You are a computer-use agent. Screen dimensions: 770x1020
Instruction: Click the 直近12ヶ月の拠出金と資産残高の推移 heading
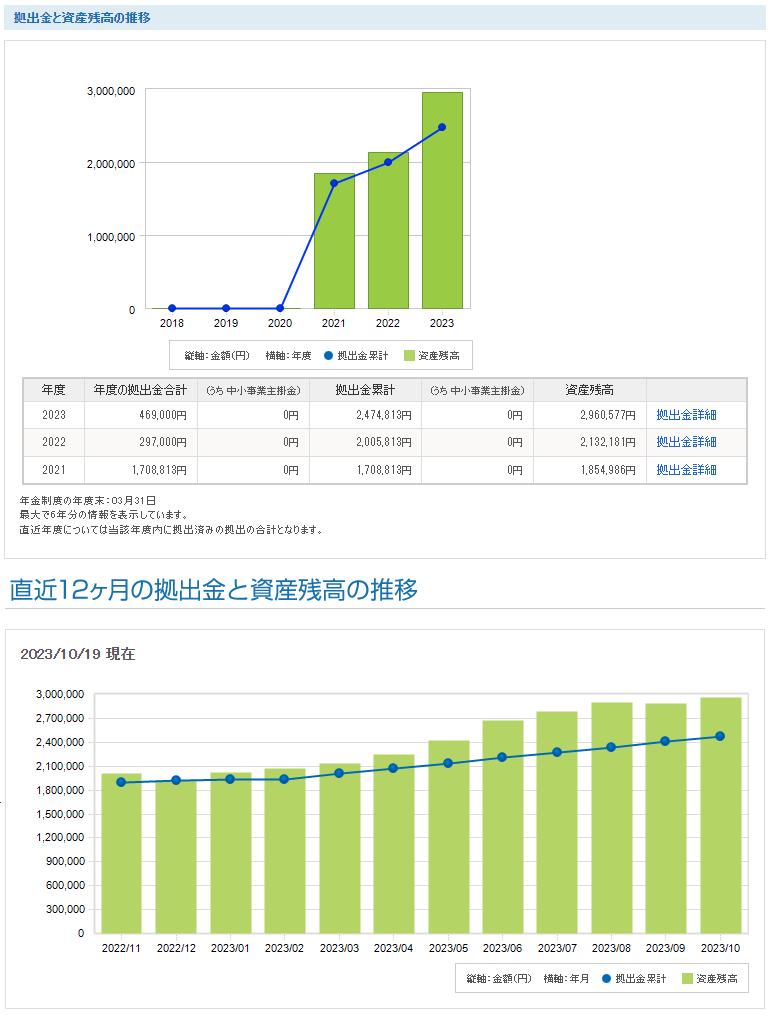point(214,590)
